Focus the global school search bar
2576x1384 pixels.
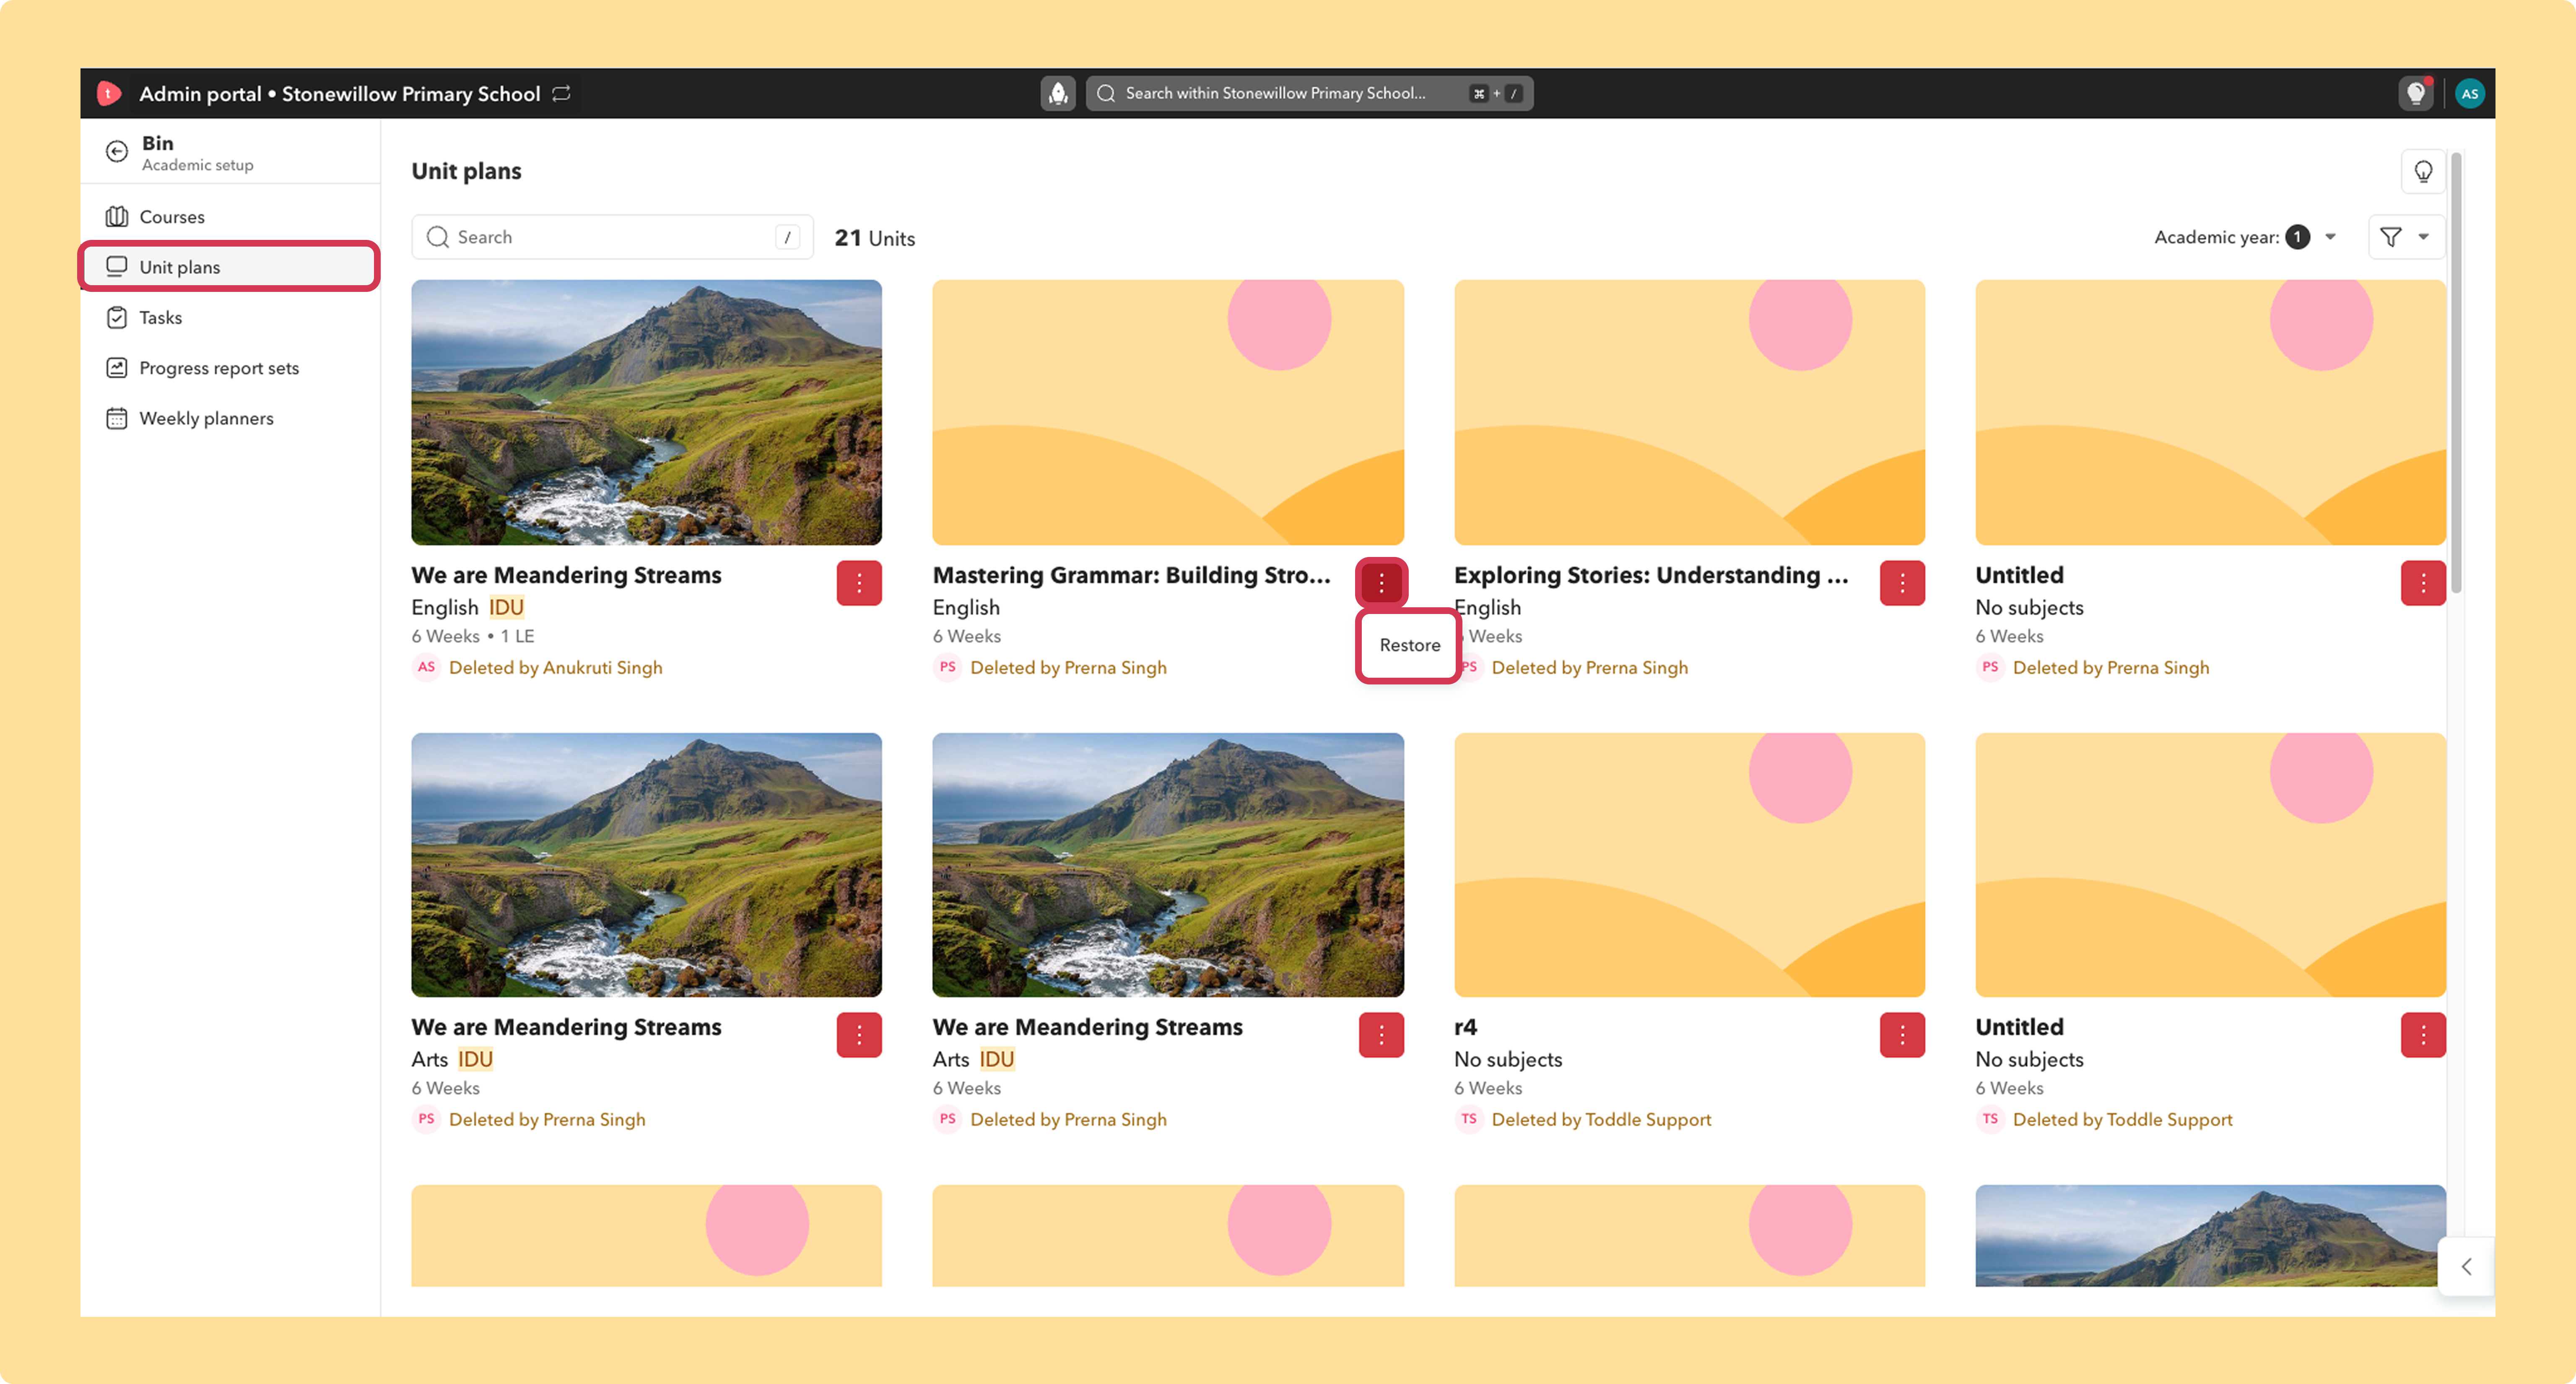click(1309, 93)
